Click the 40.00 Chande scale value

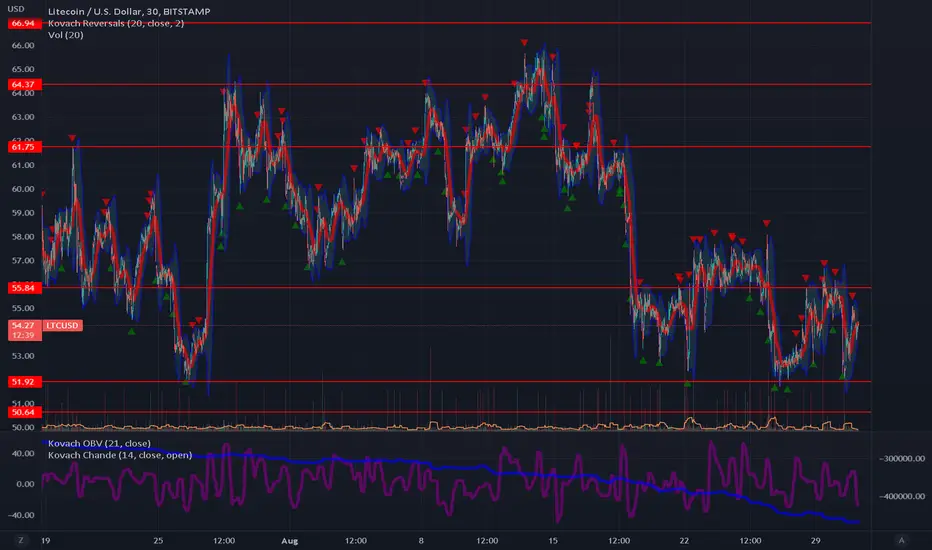24,453
